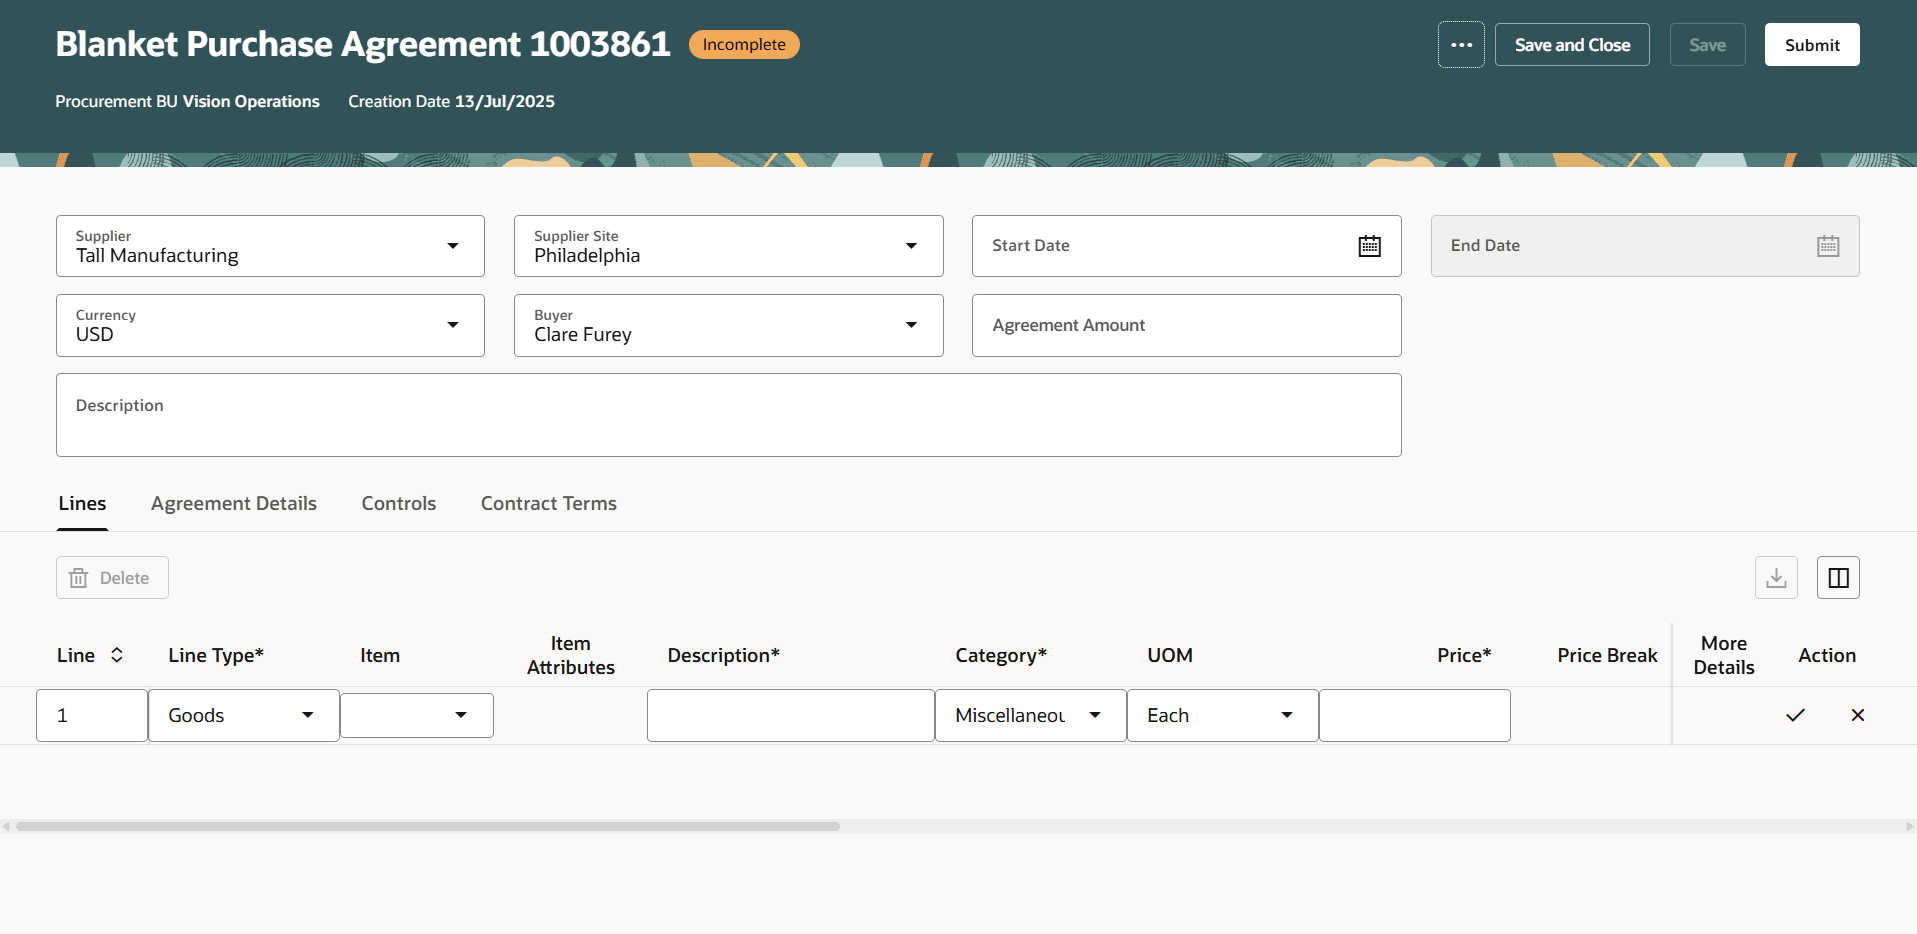Switch to the Agreement Details tab
Image resolution: width=1917 pixels, height=934 pixels.
(x=234, y=504)
